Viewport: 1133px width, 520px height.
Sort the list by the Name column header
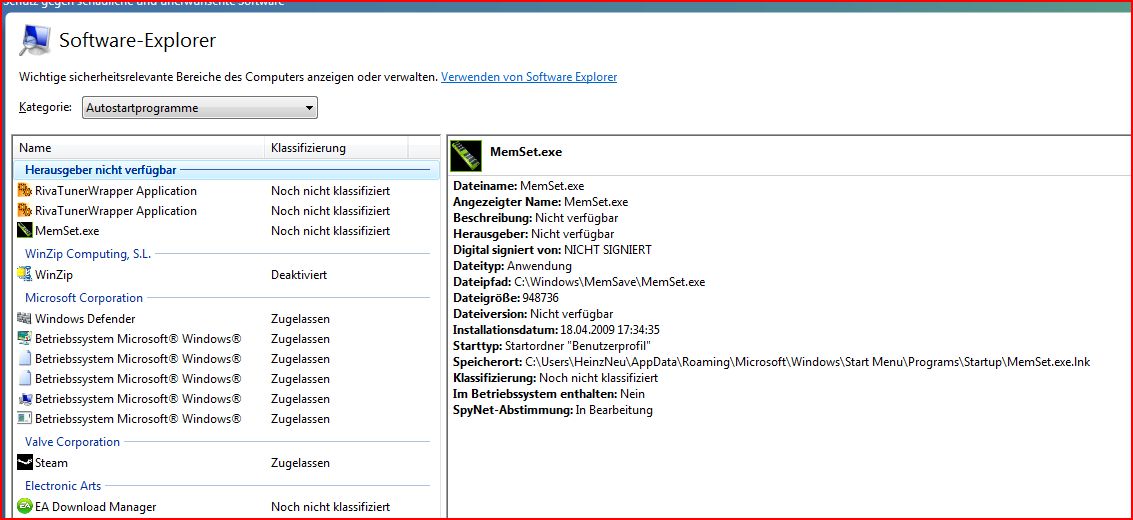(139, 148)
